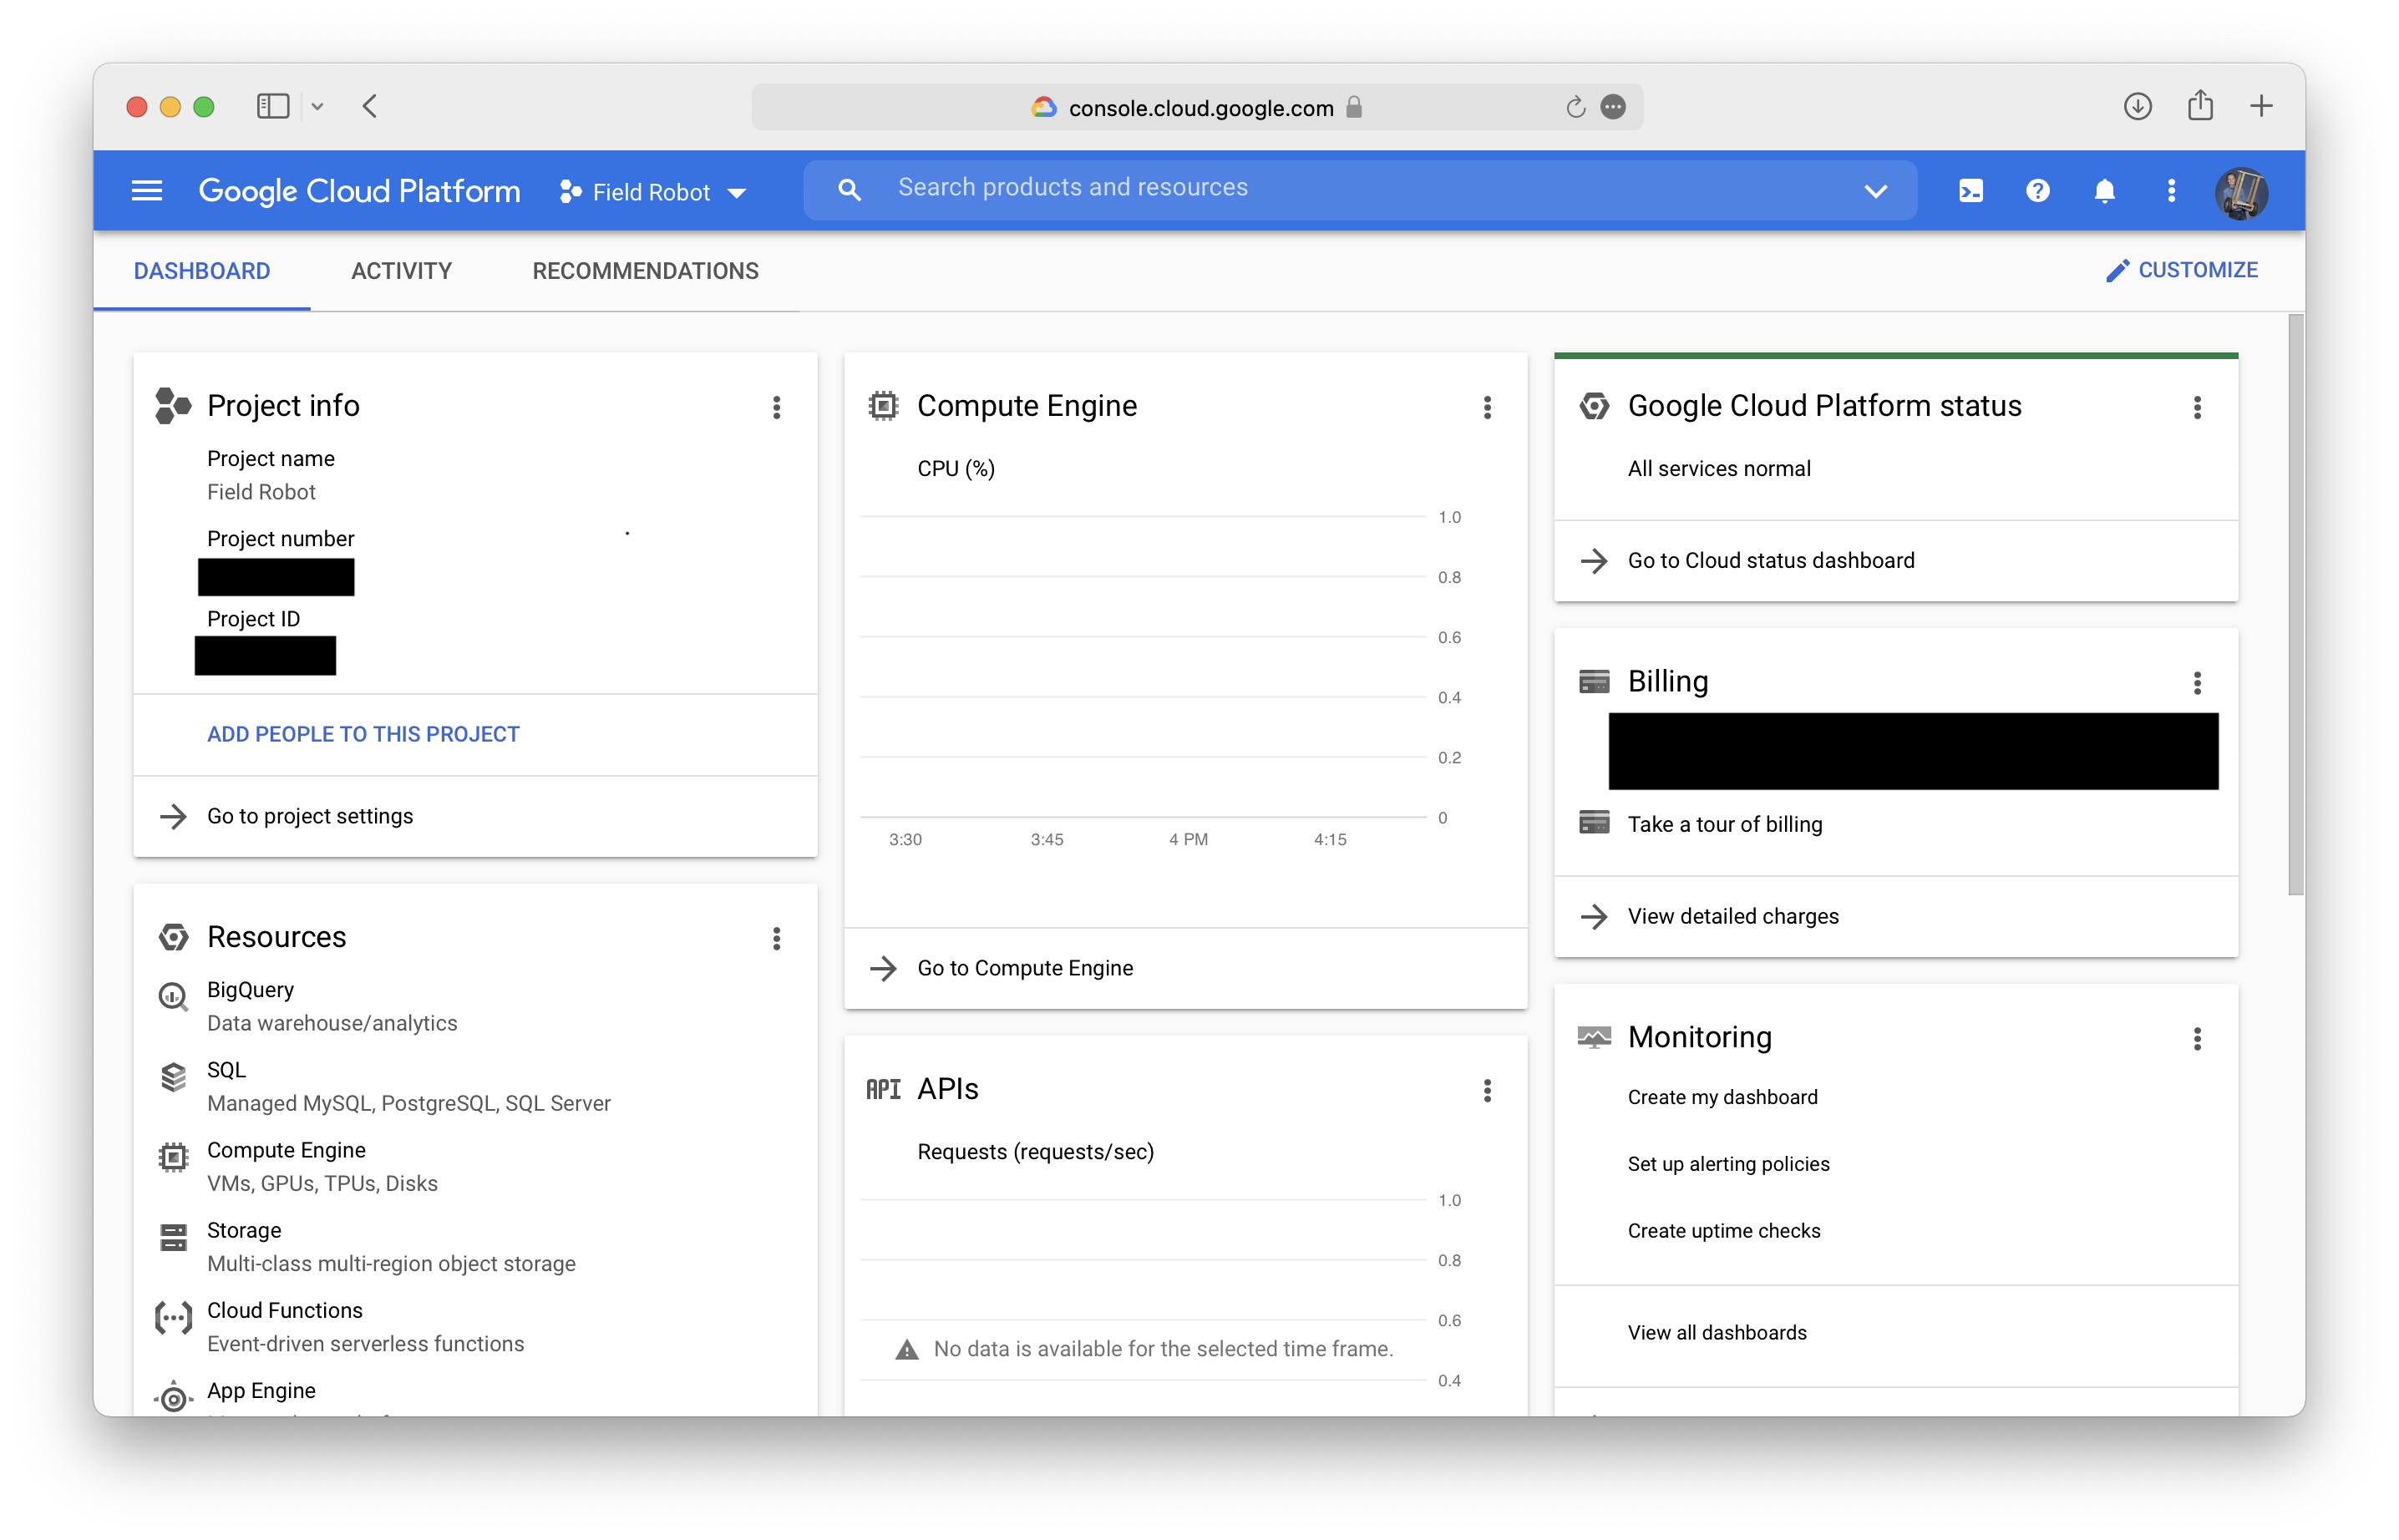Open Monitoring card options menu
Viewport: 2399px width, 1540px height.
(x=2198, y=1039)
